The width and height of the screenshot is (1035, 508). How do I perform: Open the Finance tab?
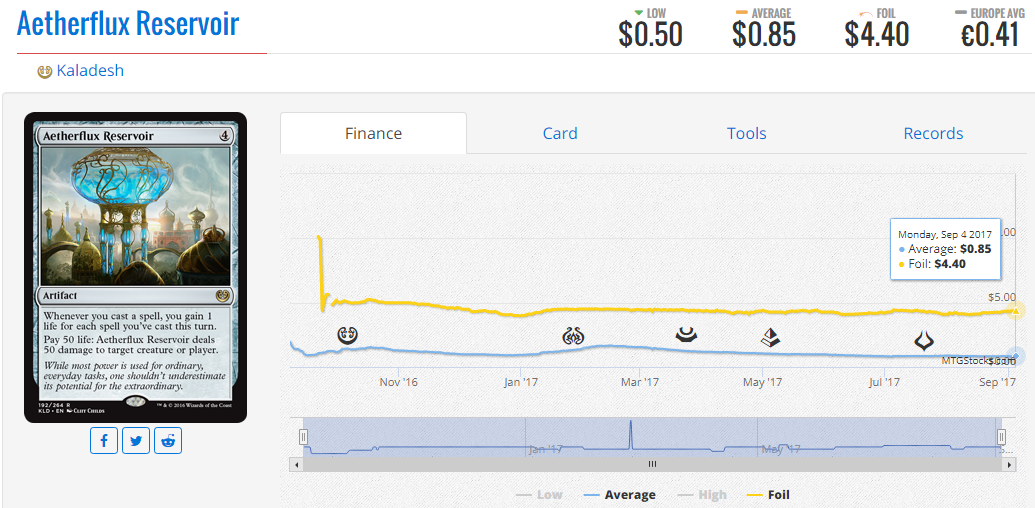[x=374, y=133]
